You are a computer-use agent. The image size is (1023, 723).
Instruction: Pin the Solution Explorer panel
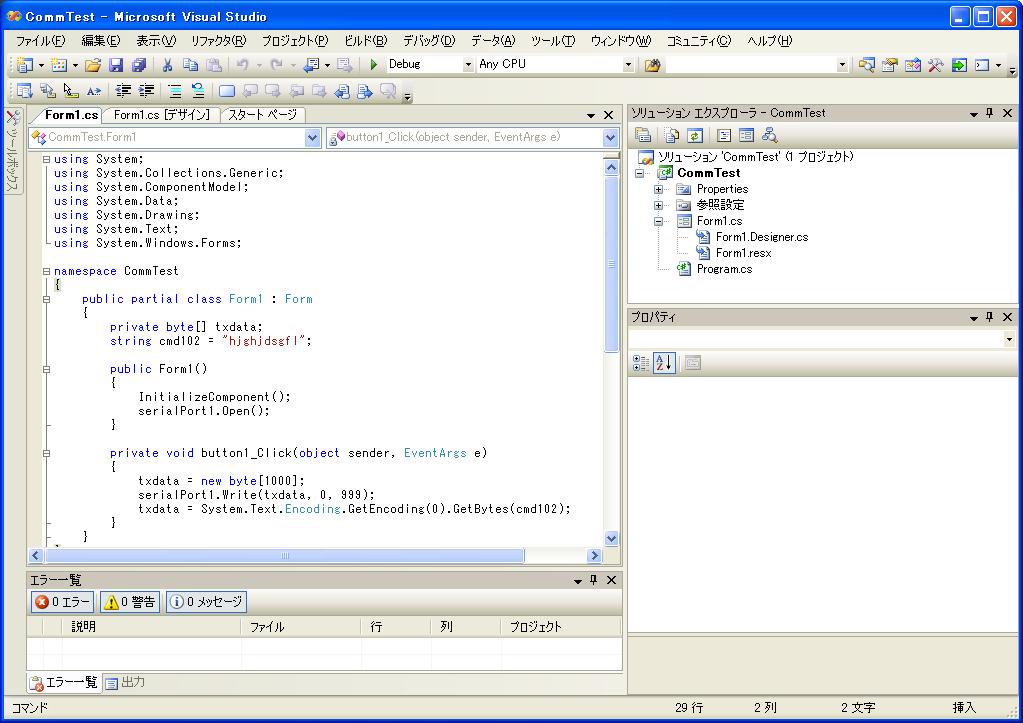[990, 113]
